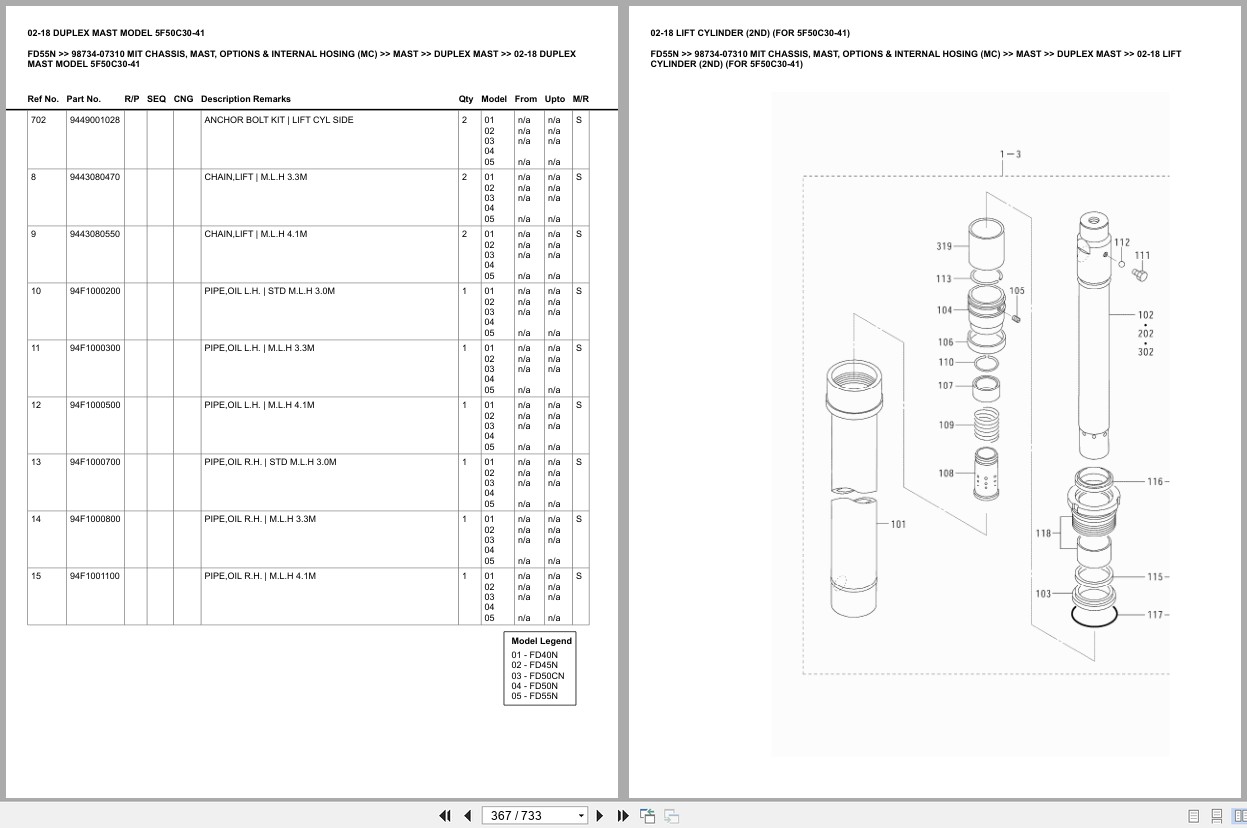The image size is (1247, 828).
Task: Click legend entry 03 - FD50CN
Action: [538, 675]
